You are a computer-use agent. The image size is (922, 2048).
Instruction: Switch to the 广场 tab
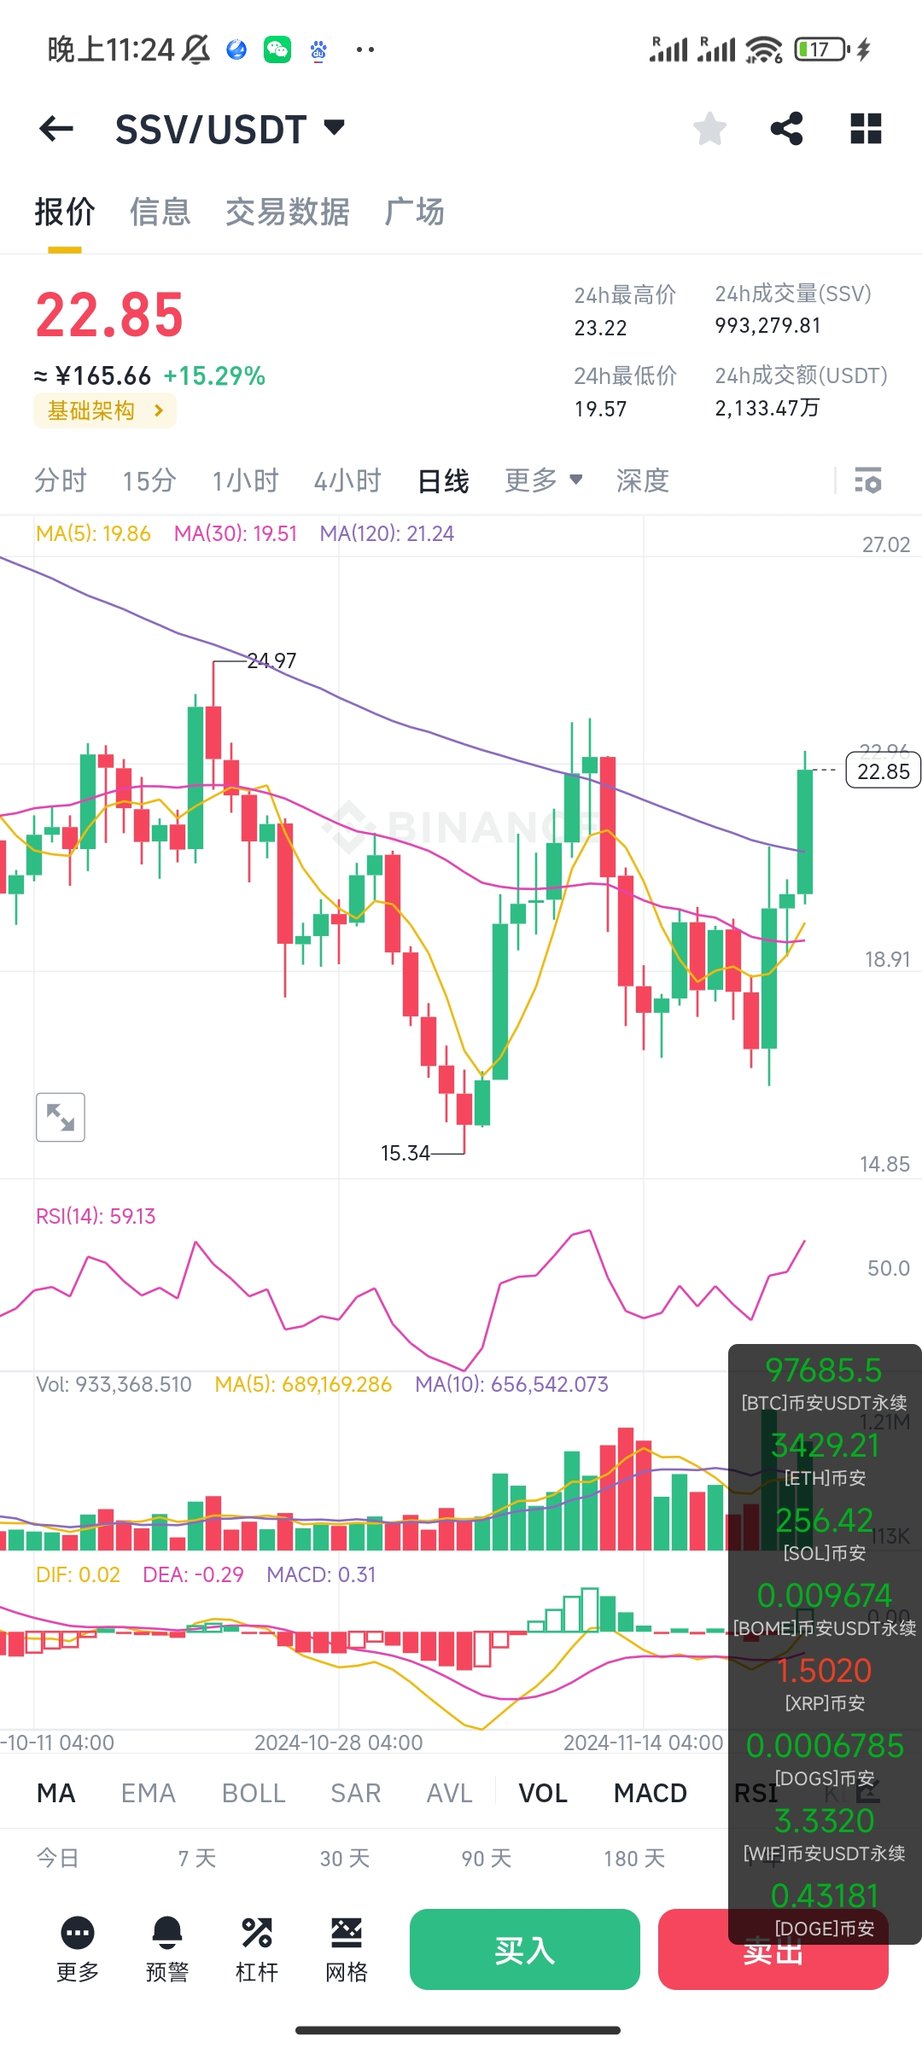click(415, 212)
